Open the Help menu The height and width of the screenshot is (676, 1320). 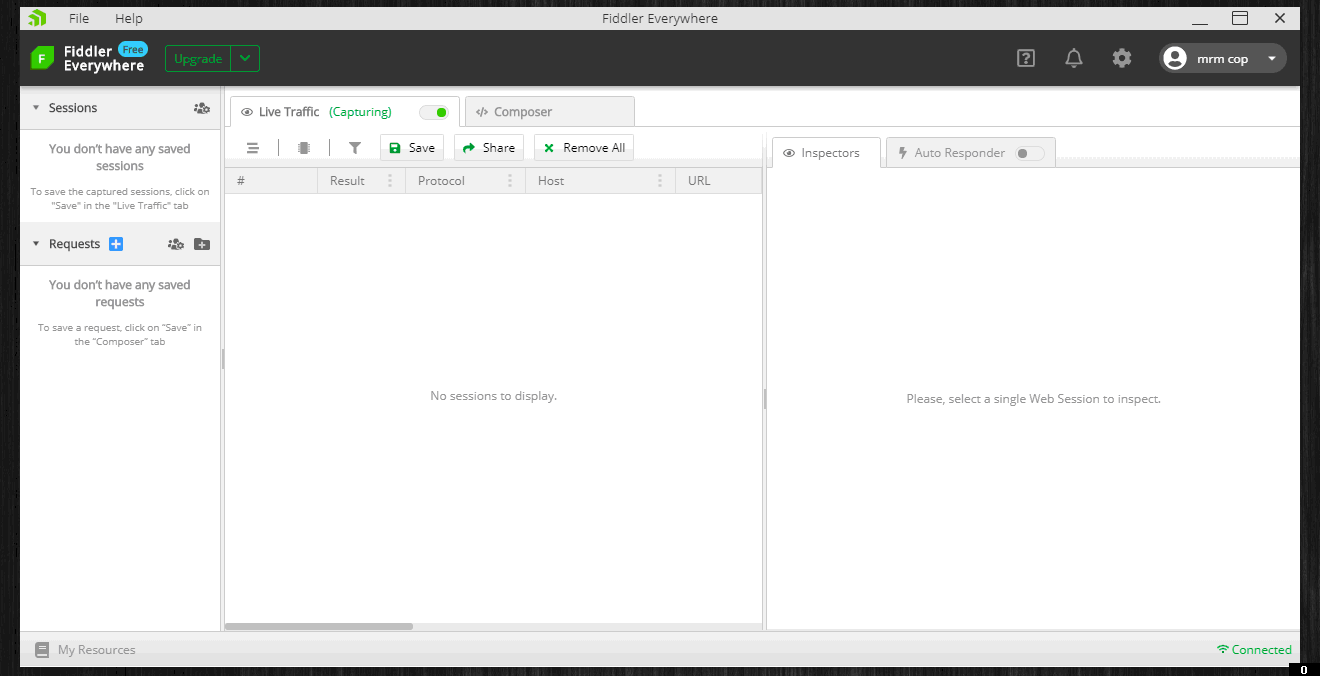[x=129, y=18]
